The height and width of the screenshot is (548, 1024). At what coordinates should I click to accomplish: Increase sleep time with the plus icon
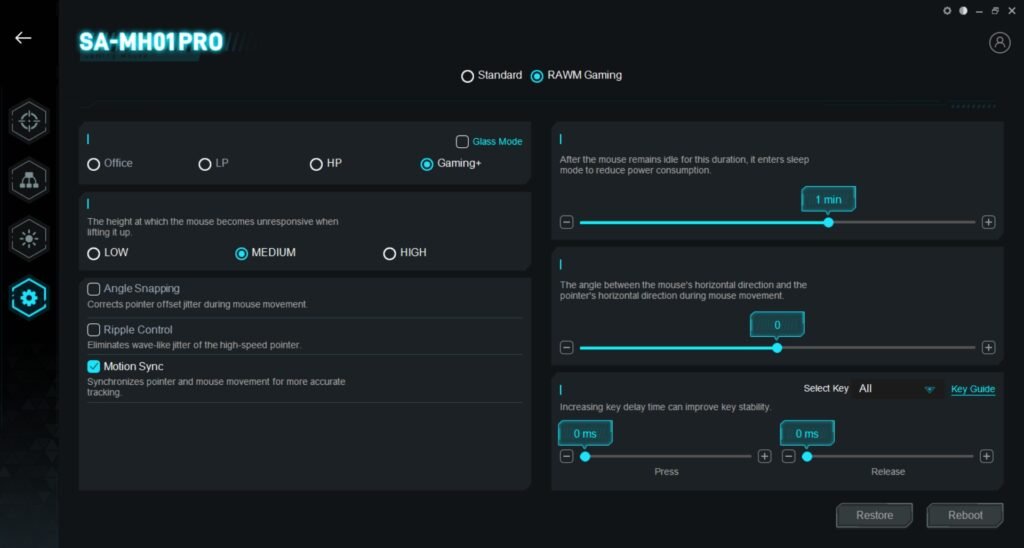(989, 222)
